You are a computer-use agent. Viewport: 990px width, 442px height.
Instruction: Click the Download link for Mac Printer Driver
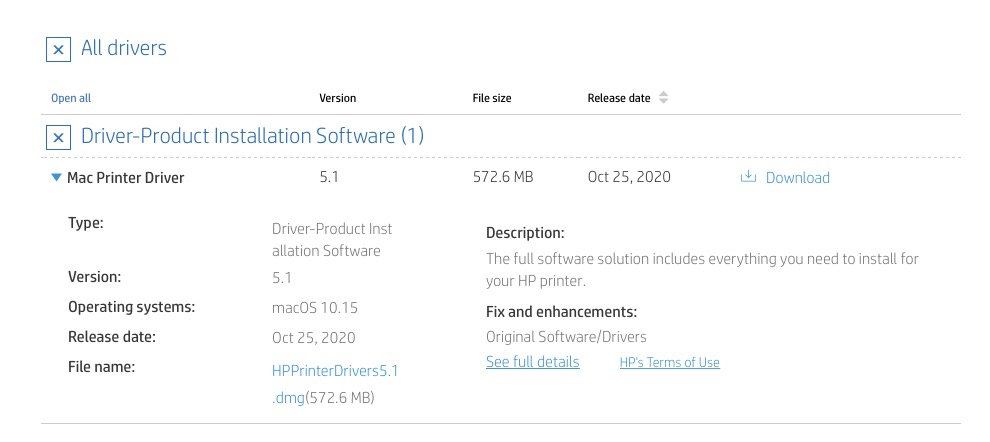click(x=797, y=178)
